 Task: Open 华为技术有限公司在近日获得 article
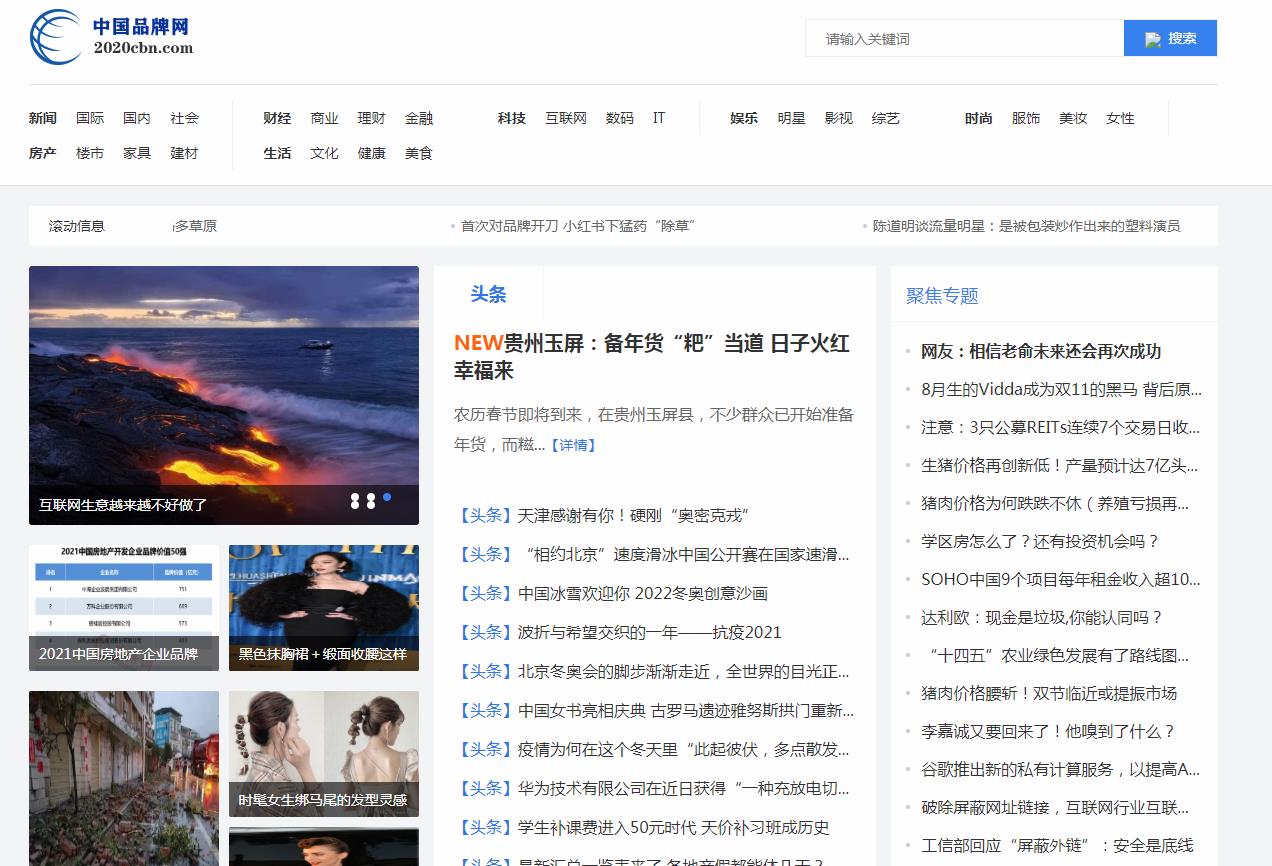point(686,789)
